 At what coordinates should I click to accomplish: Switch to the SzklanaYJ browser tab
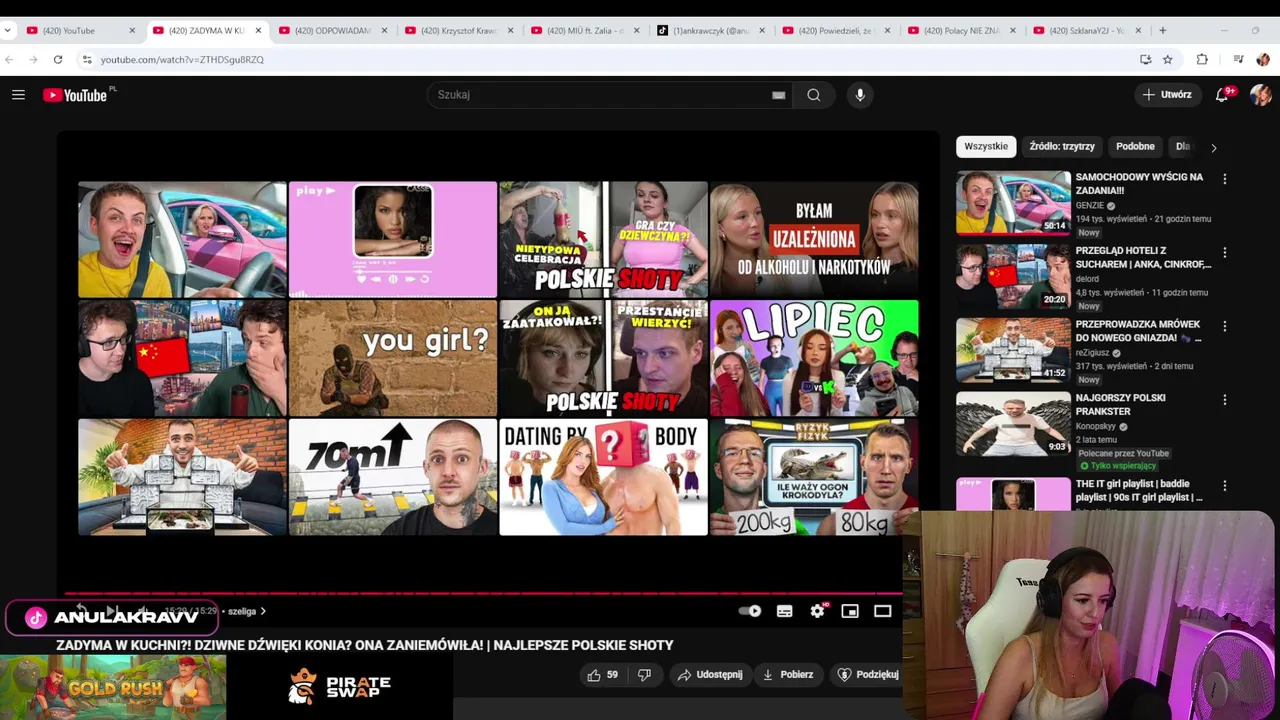tap(1087, 31)
